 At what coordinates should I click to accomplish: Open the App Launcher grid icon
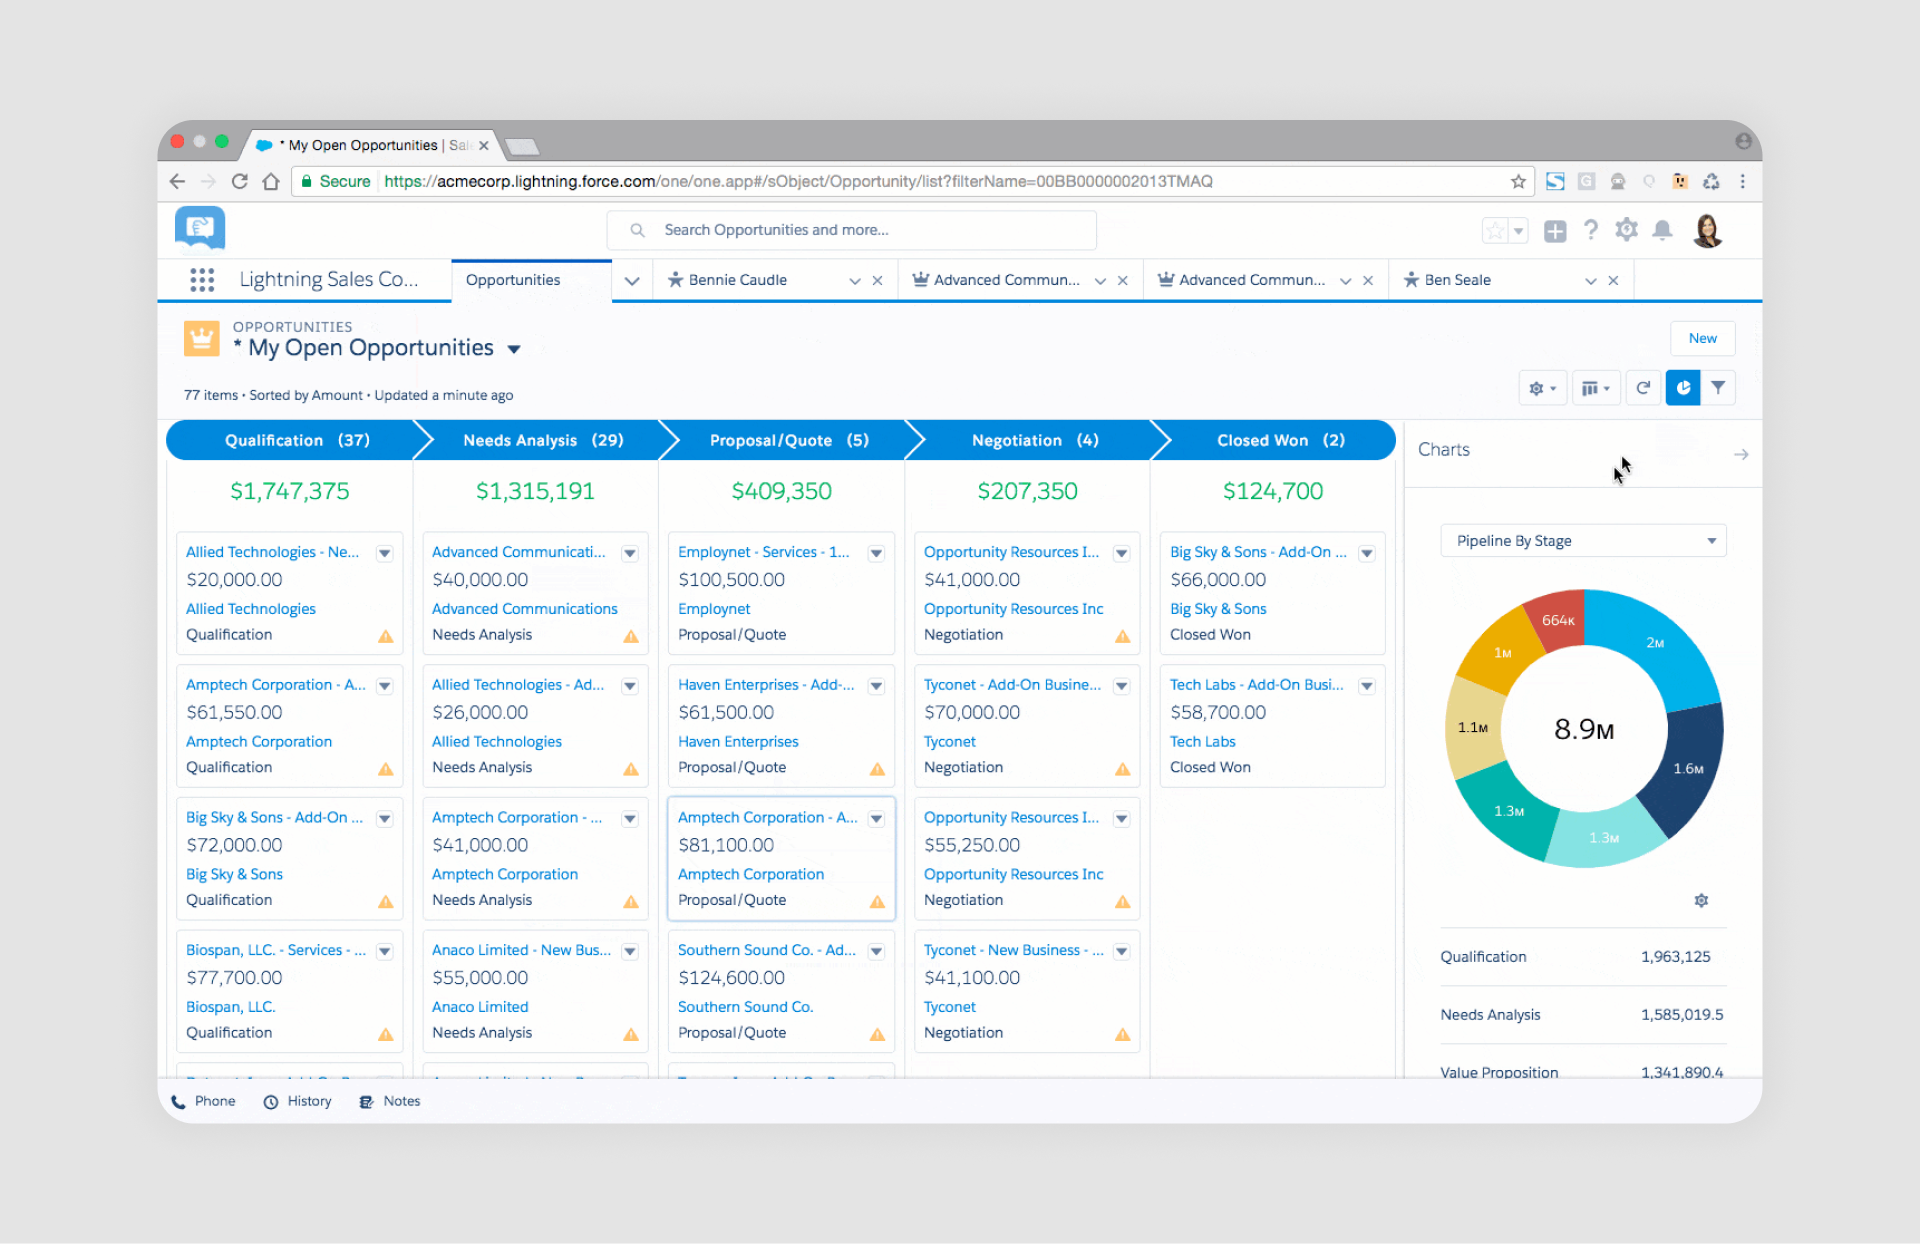tap(202, 280)
